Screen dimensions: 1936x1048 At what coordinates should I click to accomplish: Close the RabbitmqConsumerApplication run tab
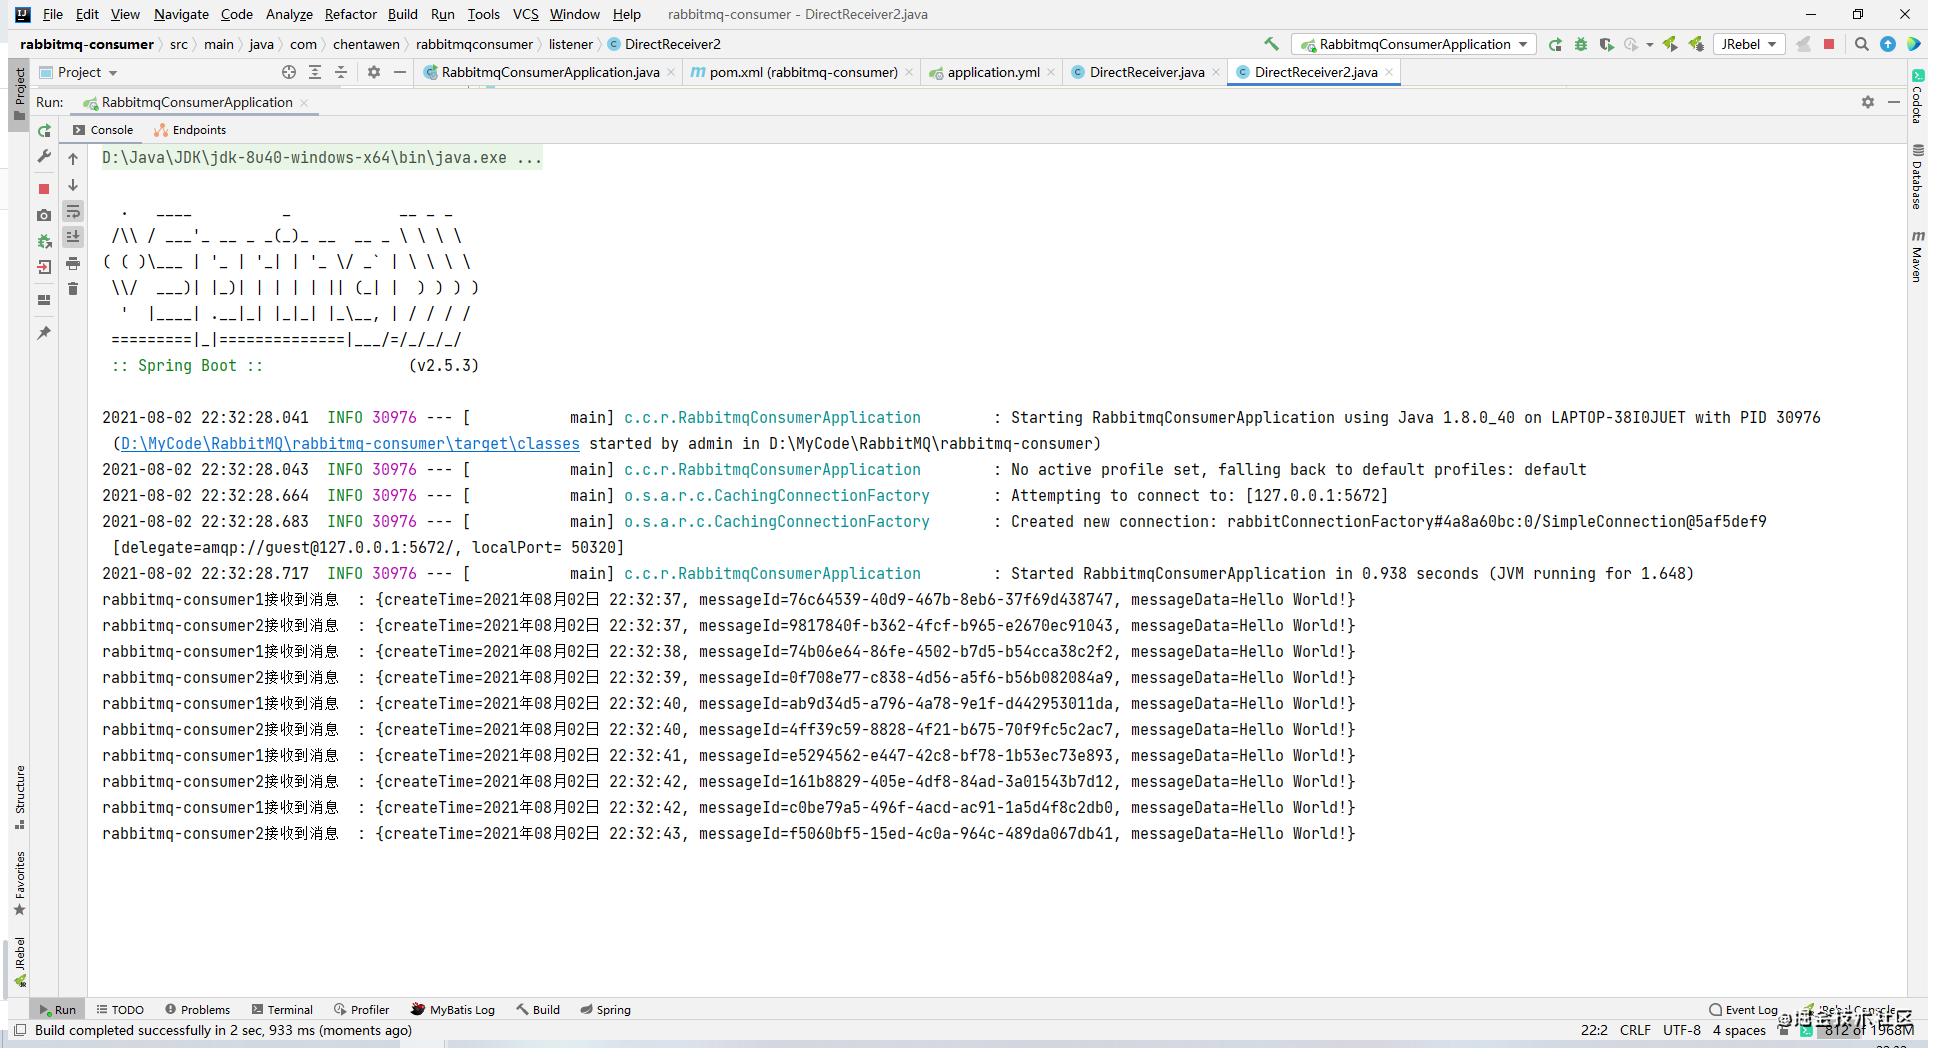[x=304, y=102]
